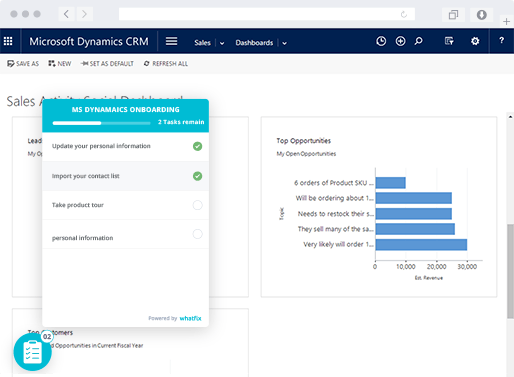514x377 pixels.
Task: Click the quick create plus icon
Action: 400,41
